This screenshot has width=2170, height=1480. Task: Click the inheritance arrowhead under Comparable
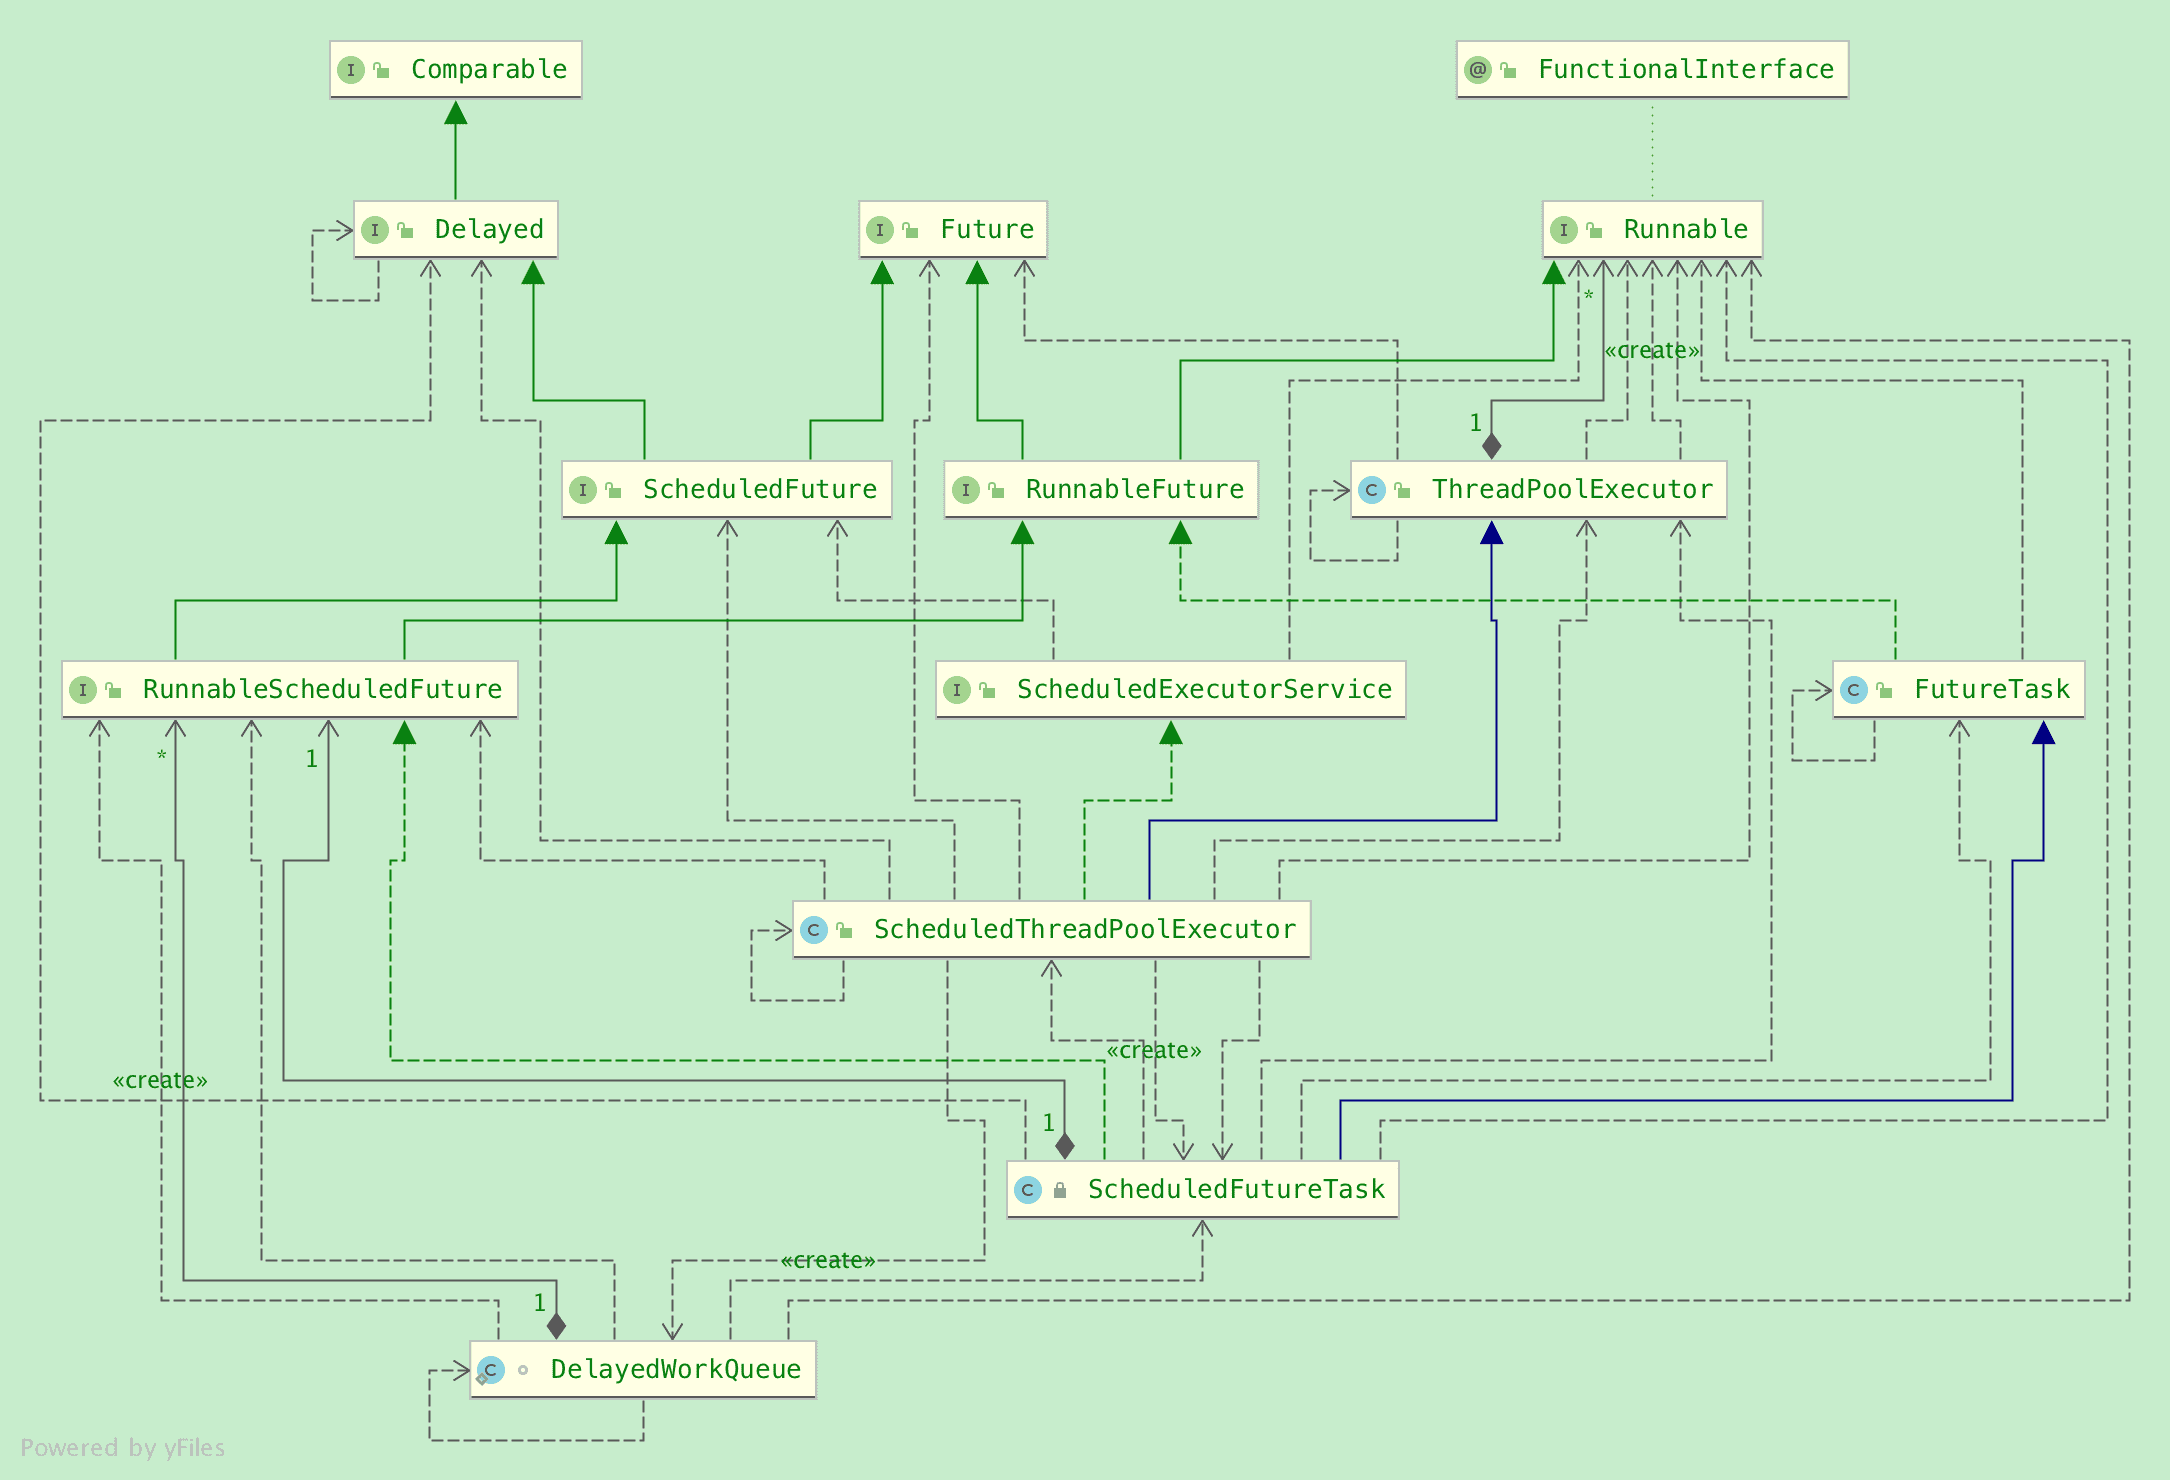456,112
